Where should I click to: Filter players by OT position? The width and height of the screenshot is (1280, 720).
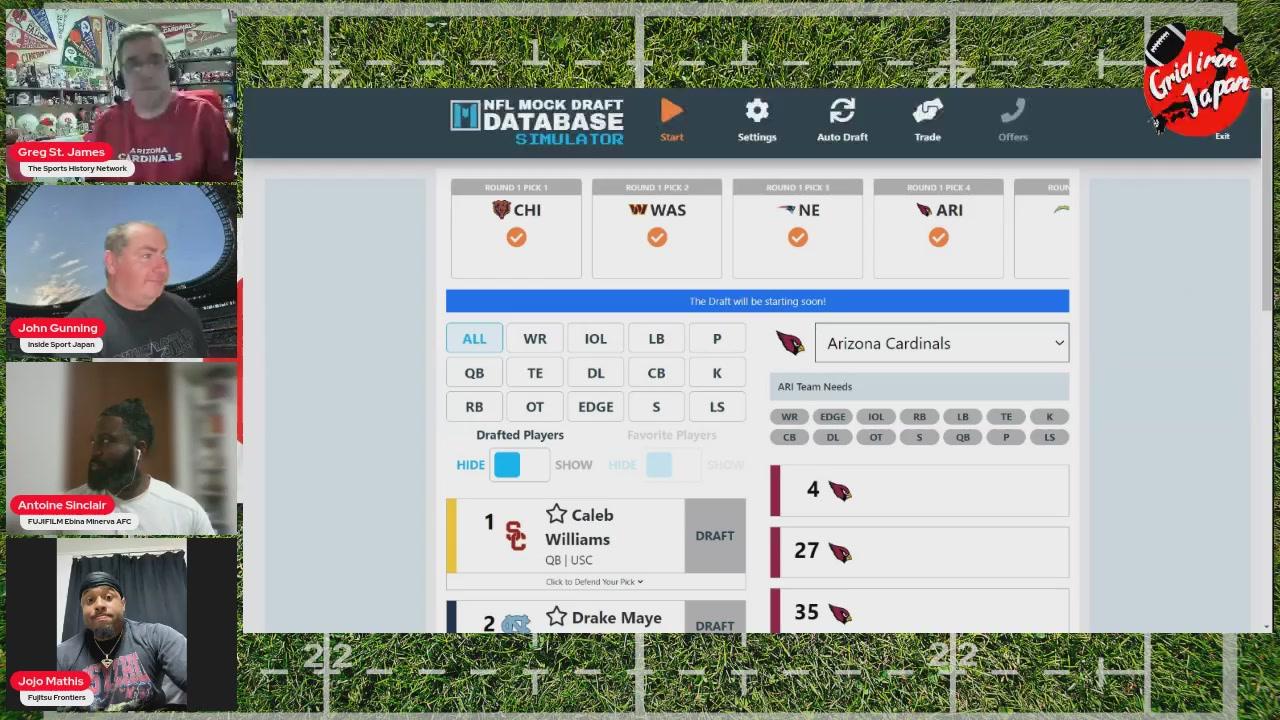(x=535, y=407)
